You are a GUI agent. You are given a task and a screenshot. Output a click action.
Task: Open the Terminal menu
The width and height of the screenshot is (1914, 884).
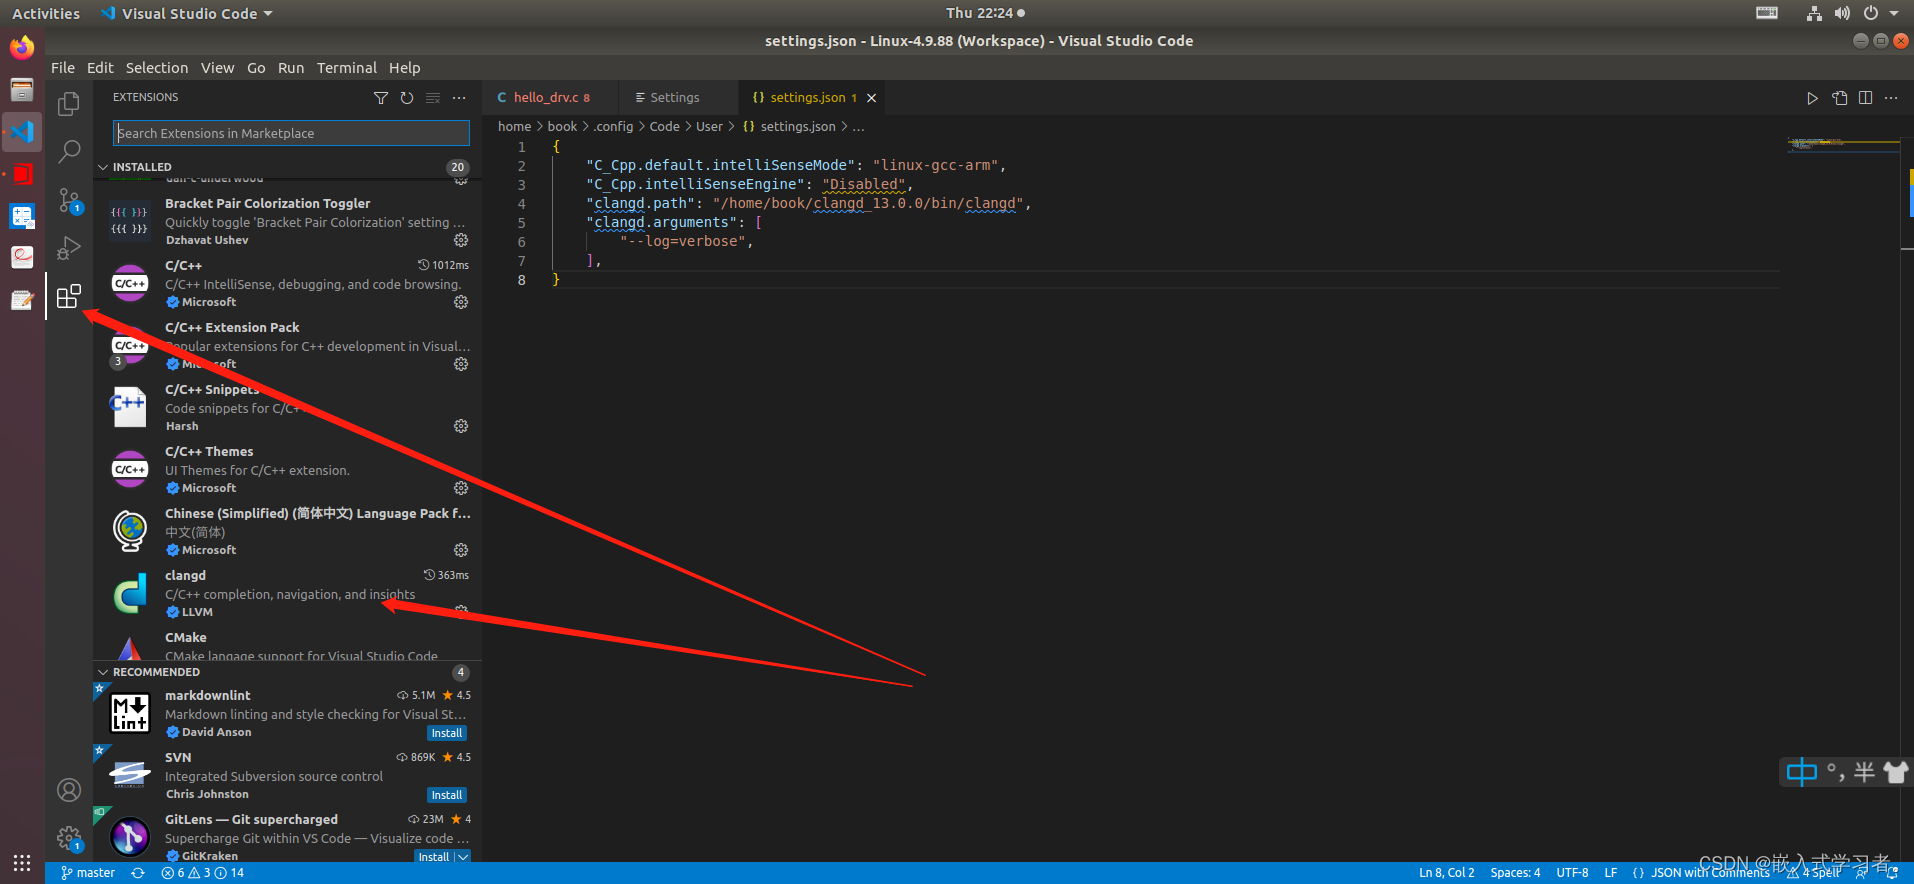pos(347,68)
